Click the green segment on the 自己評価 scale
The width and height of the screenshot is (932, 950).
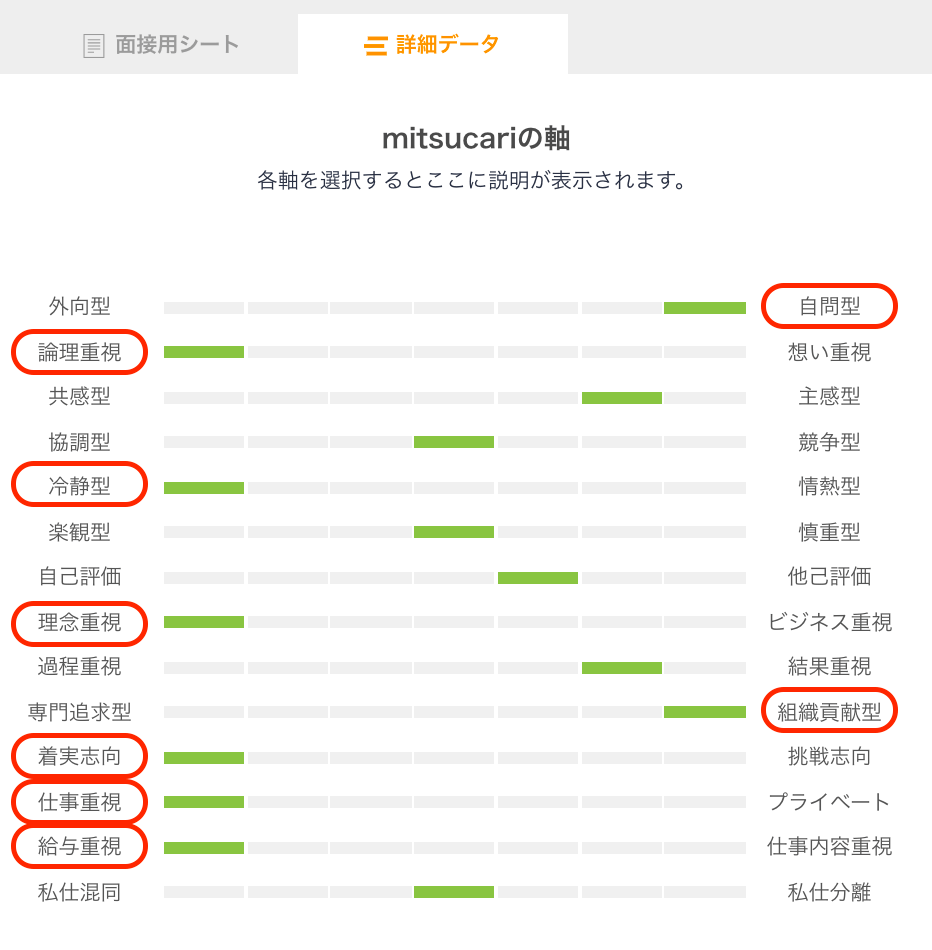click(538, 576)
